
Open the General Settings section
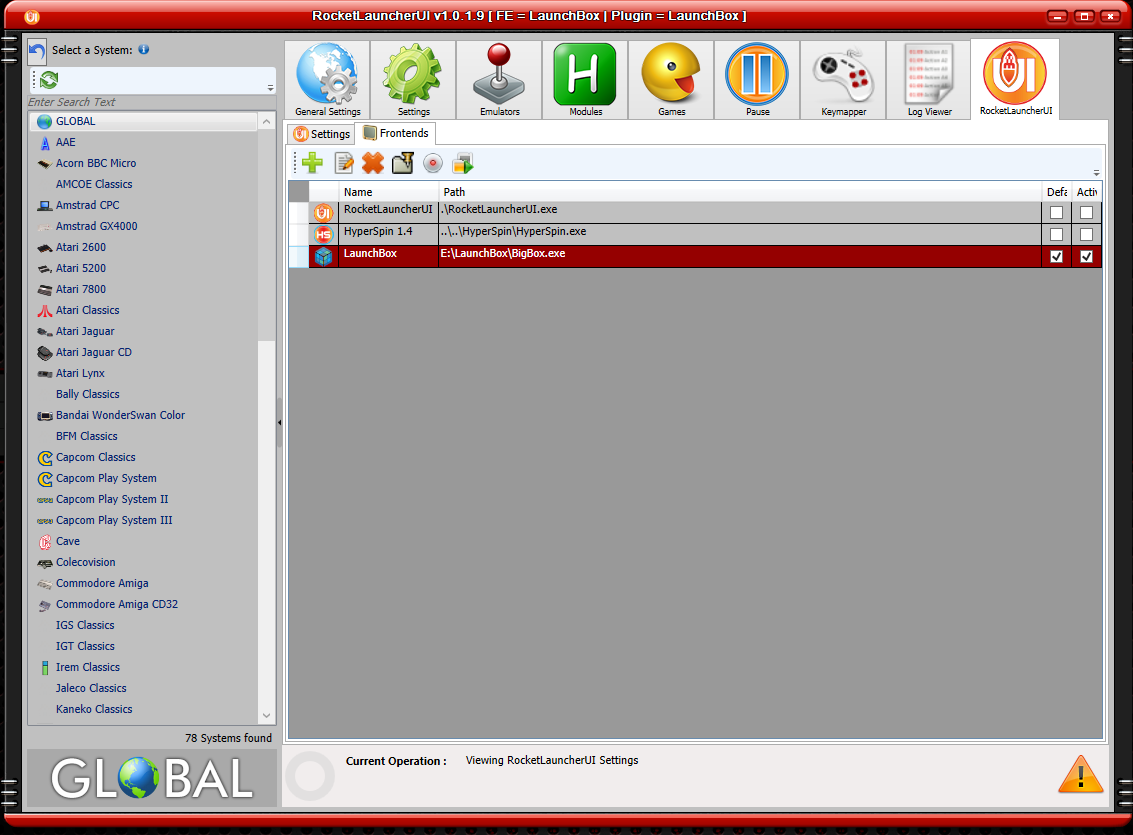click(327, 79)
